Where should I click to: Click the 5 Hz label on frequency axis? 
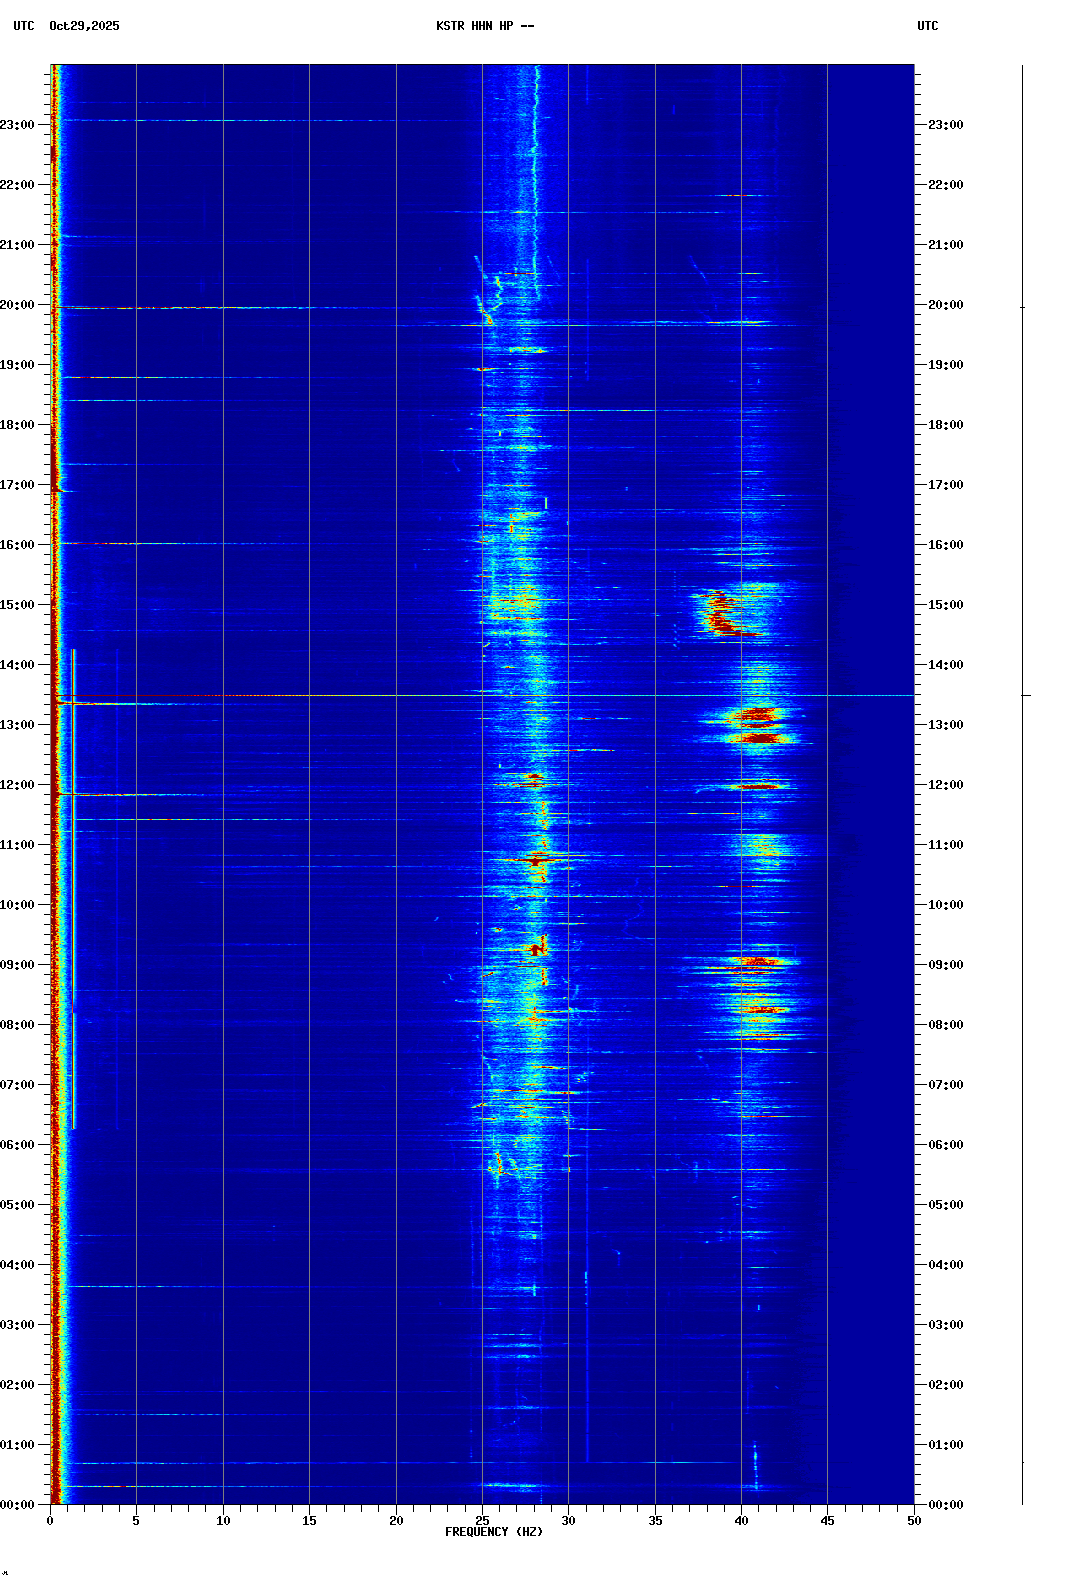tap(136, 1520)
